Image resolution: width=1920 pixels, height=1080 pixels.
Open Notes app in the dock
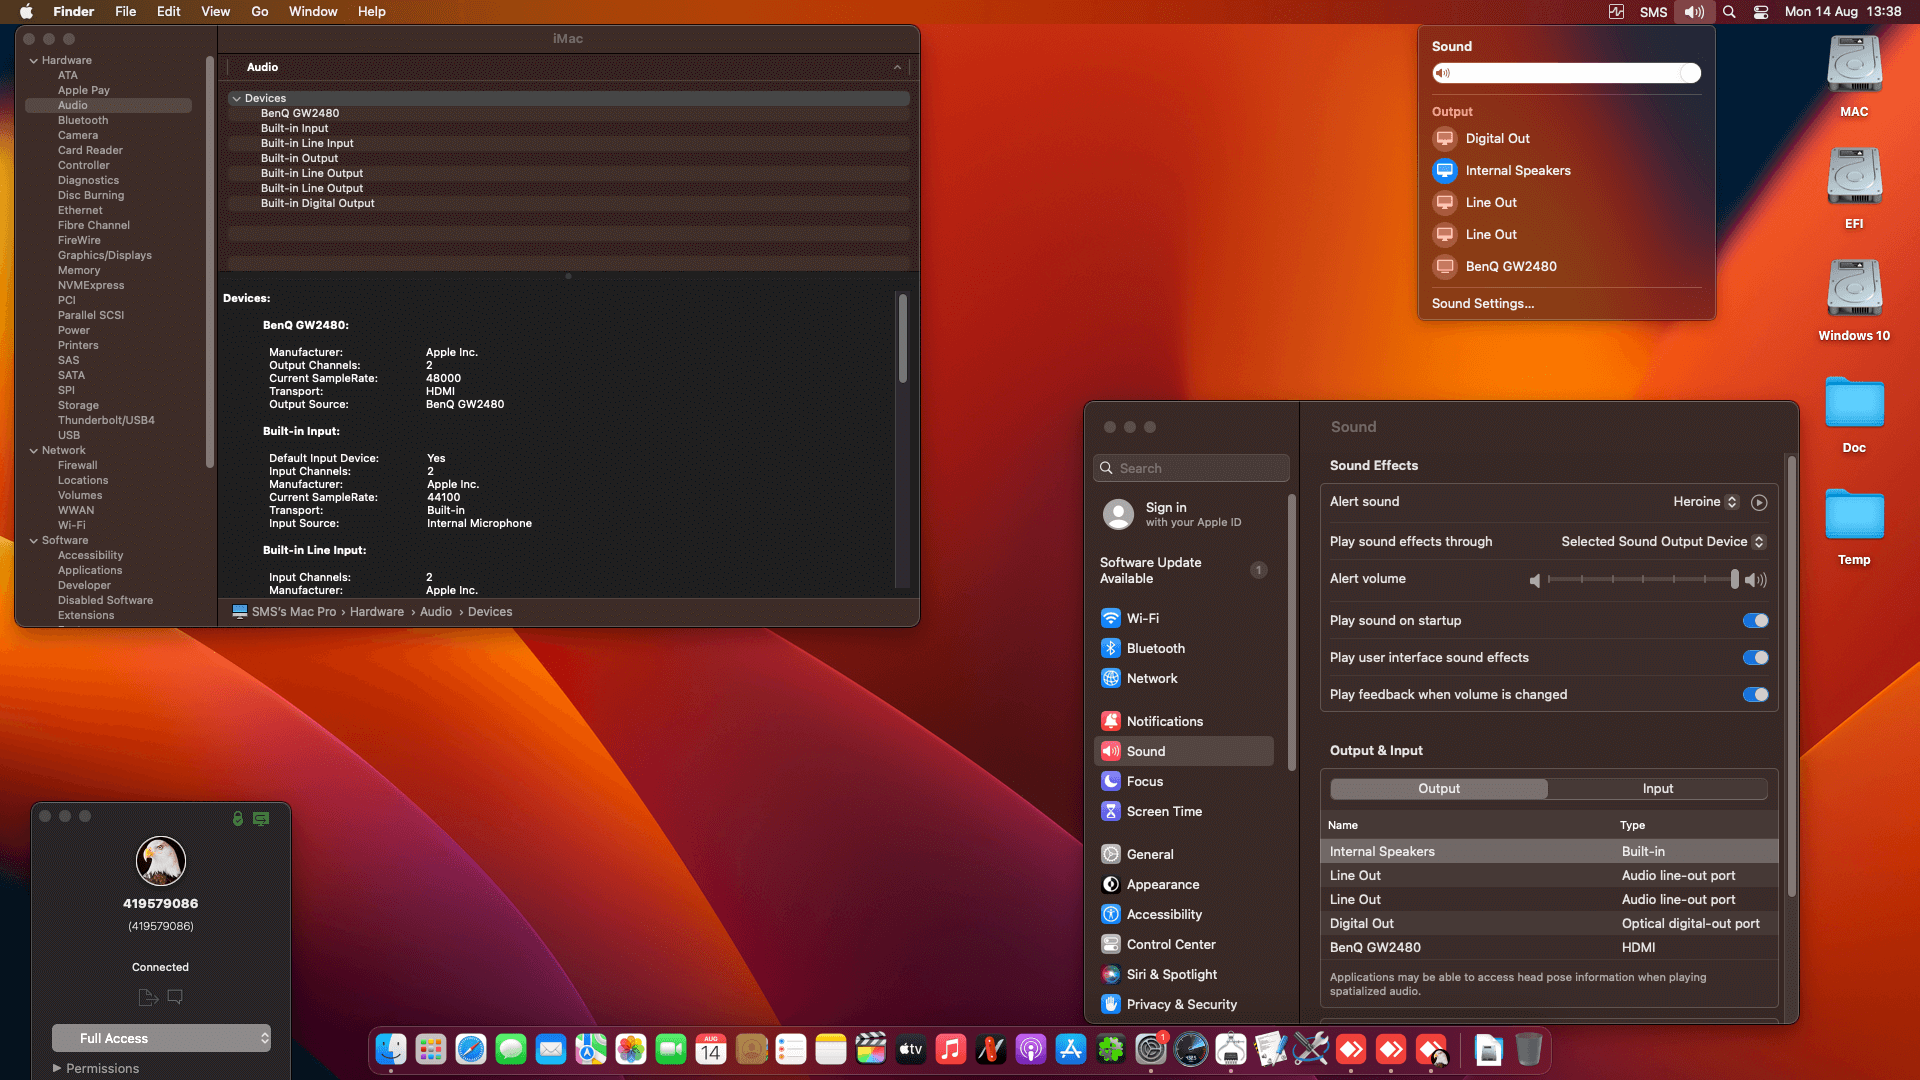click(831, 1049)
